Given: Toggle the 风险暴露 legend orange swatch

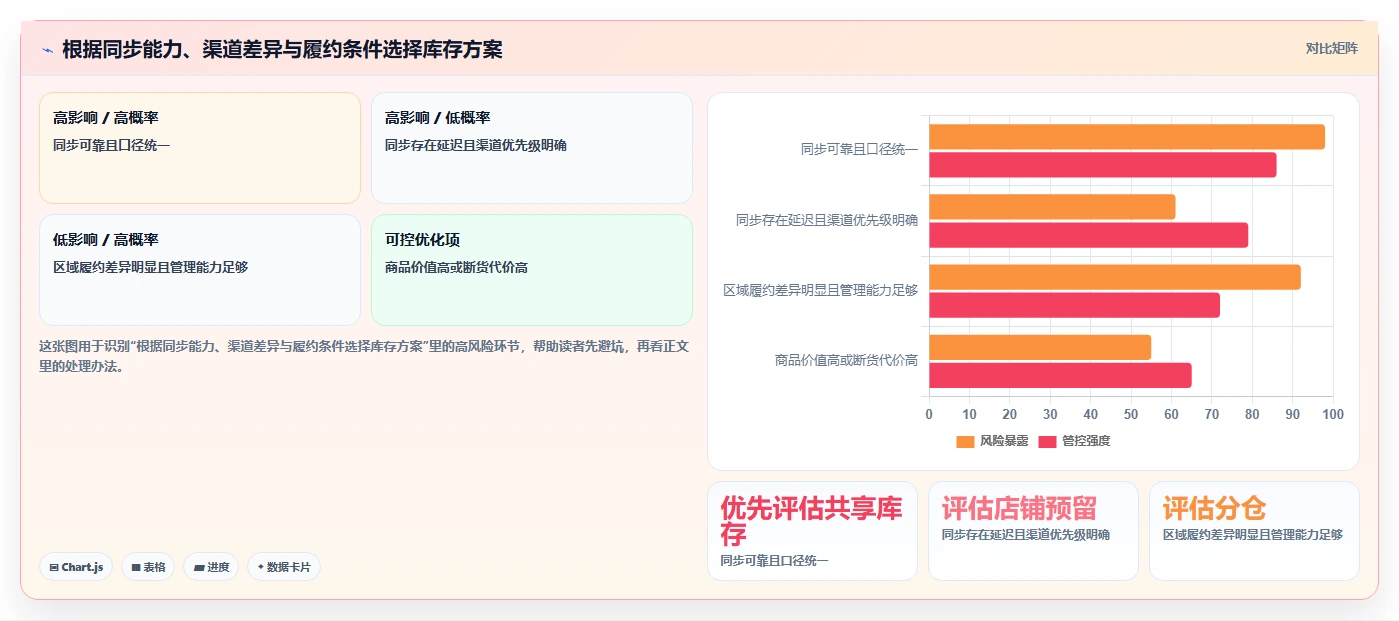Looking at the screenshot, I should tap(965, 441).
